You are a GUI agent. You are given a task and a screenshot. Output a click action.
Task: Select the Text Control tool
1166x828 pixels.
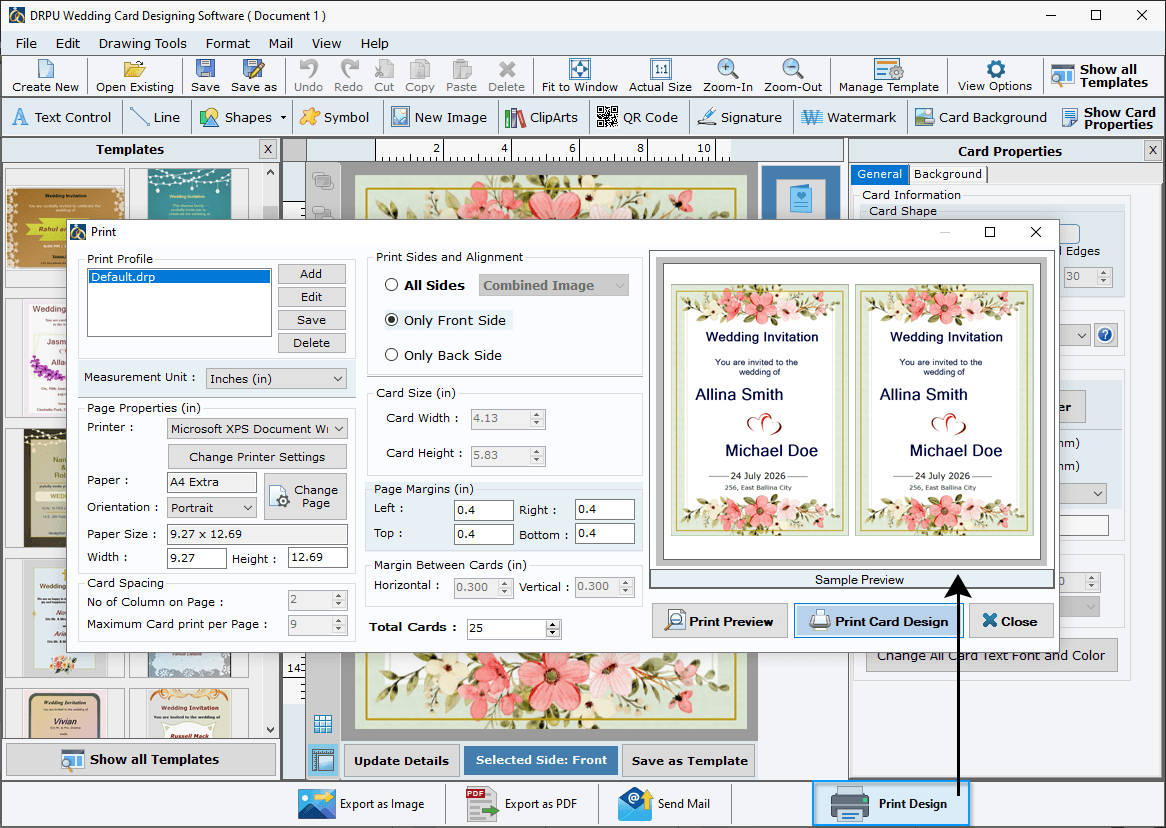[x=62, y=117]
